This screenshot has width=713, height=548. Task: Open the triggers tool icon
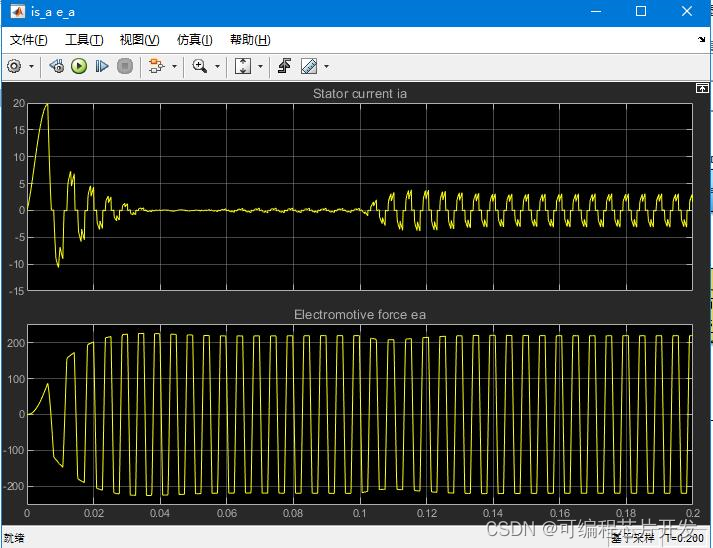coord(285,66)
